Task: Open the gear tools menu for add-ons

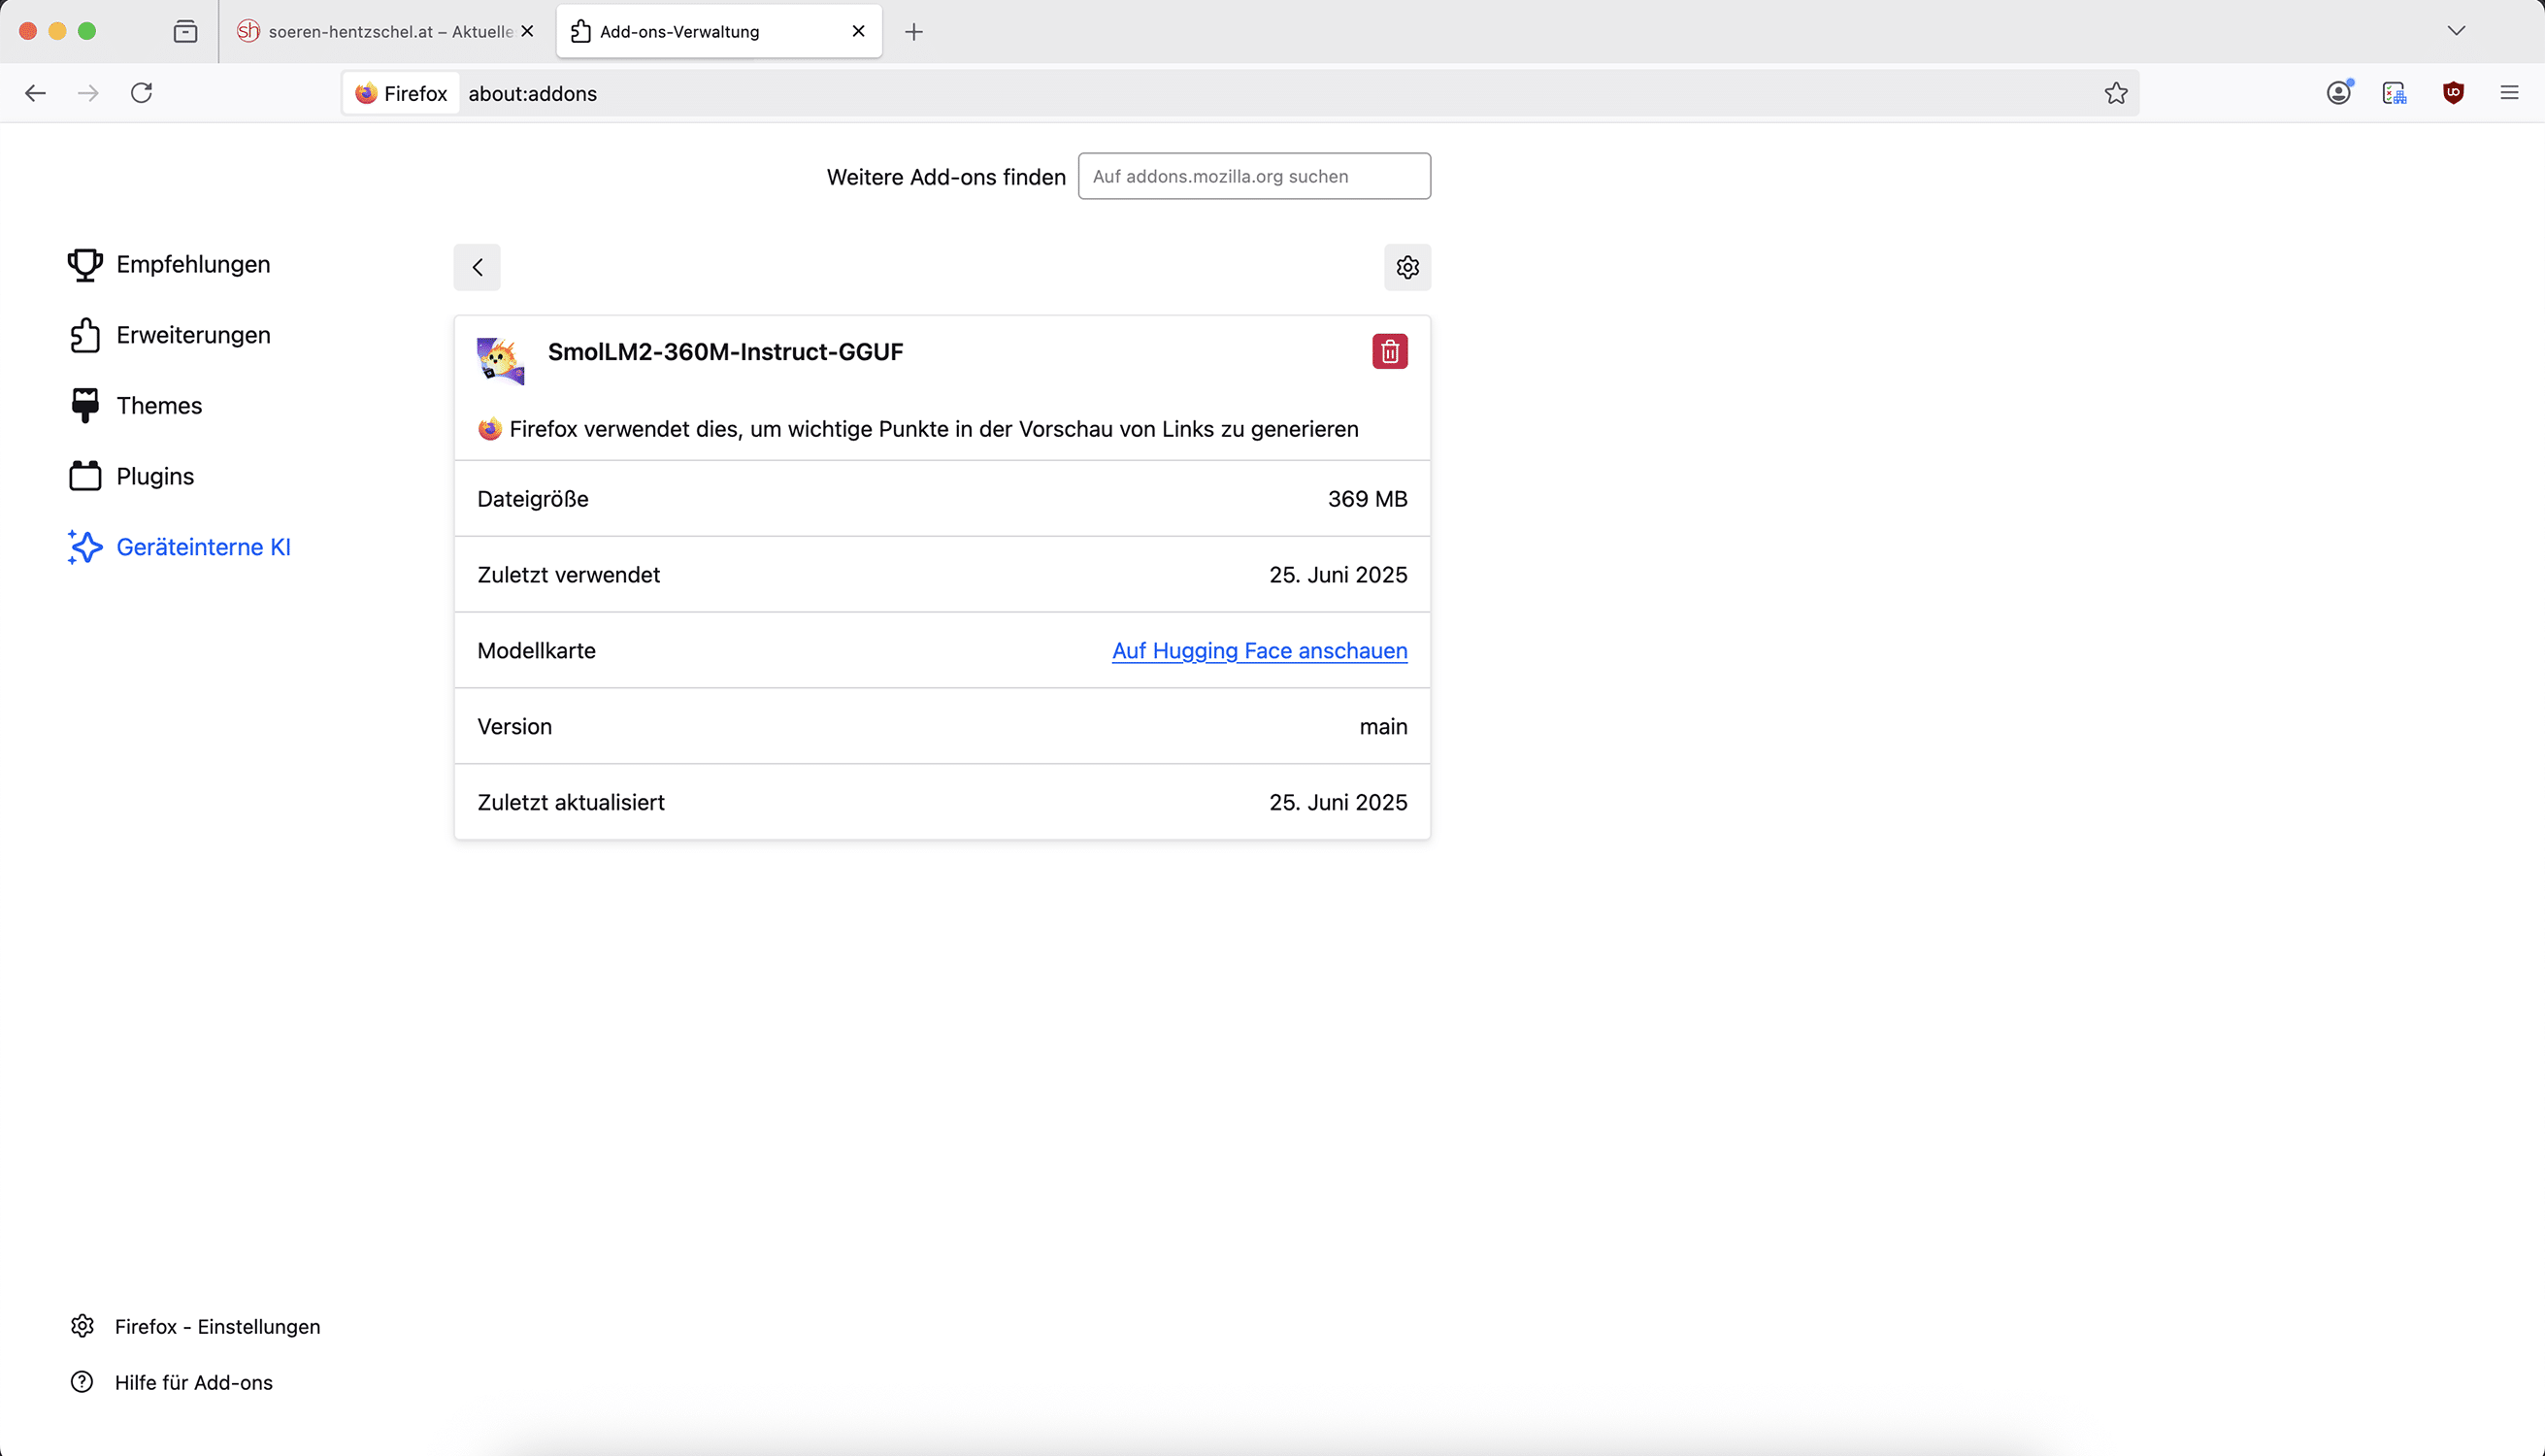Action: click(1407, 267)
